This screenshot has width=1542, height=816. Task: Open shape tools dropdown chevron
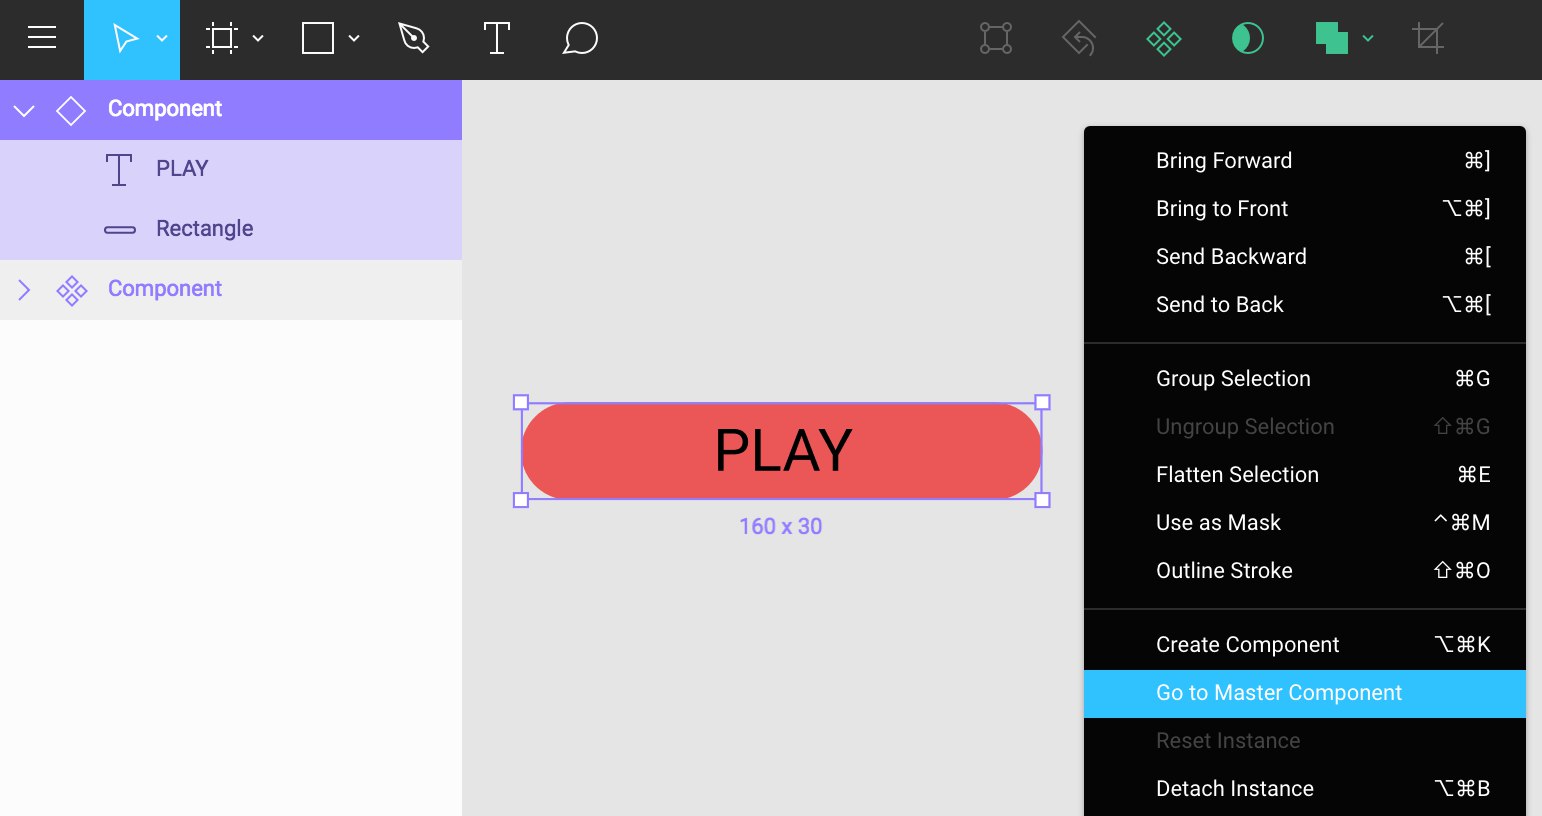coord(354,39)
